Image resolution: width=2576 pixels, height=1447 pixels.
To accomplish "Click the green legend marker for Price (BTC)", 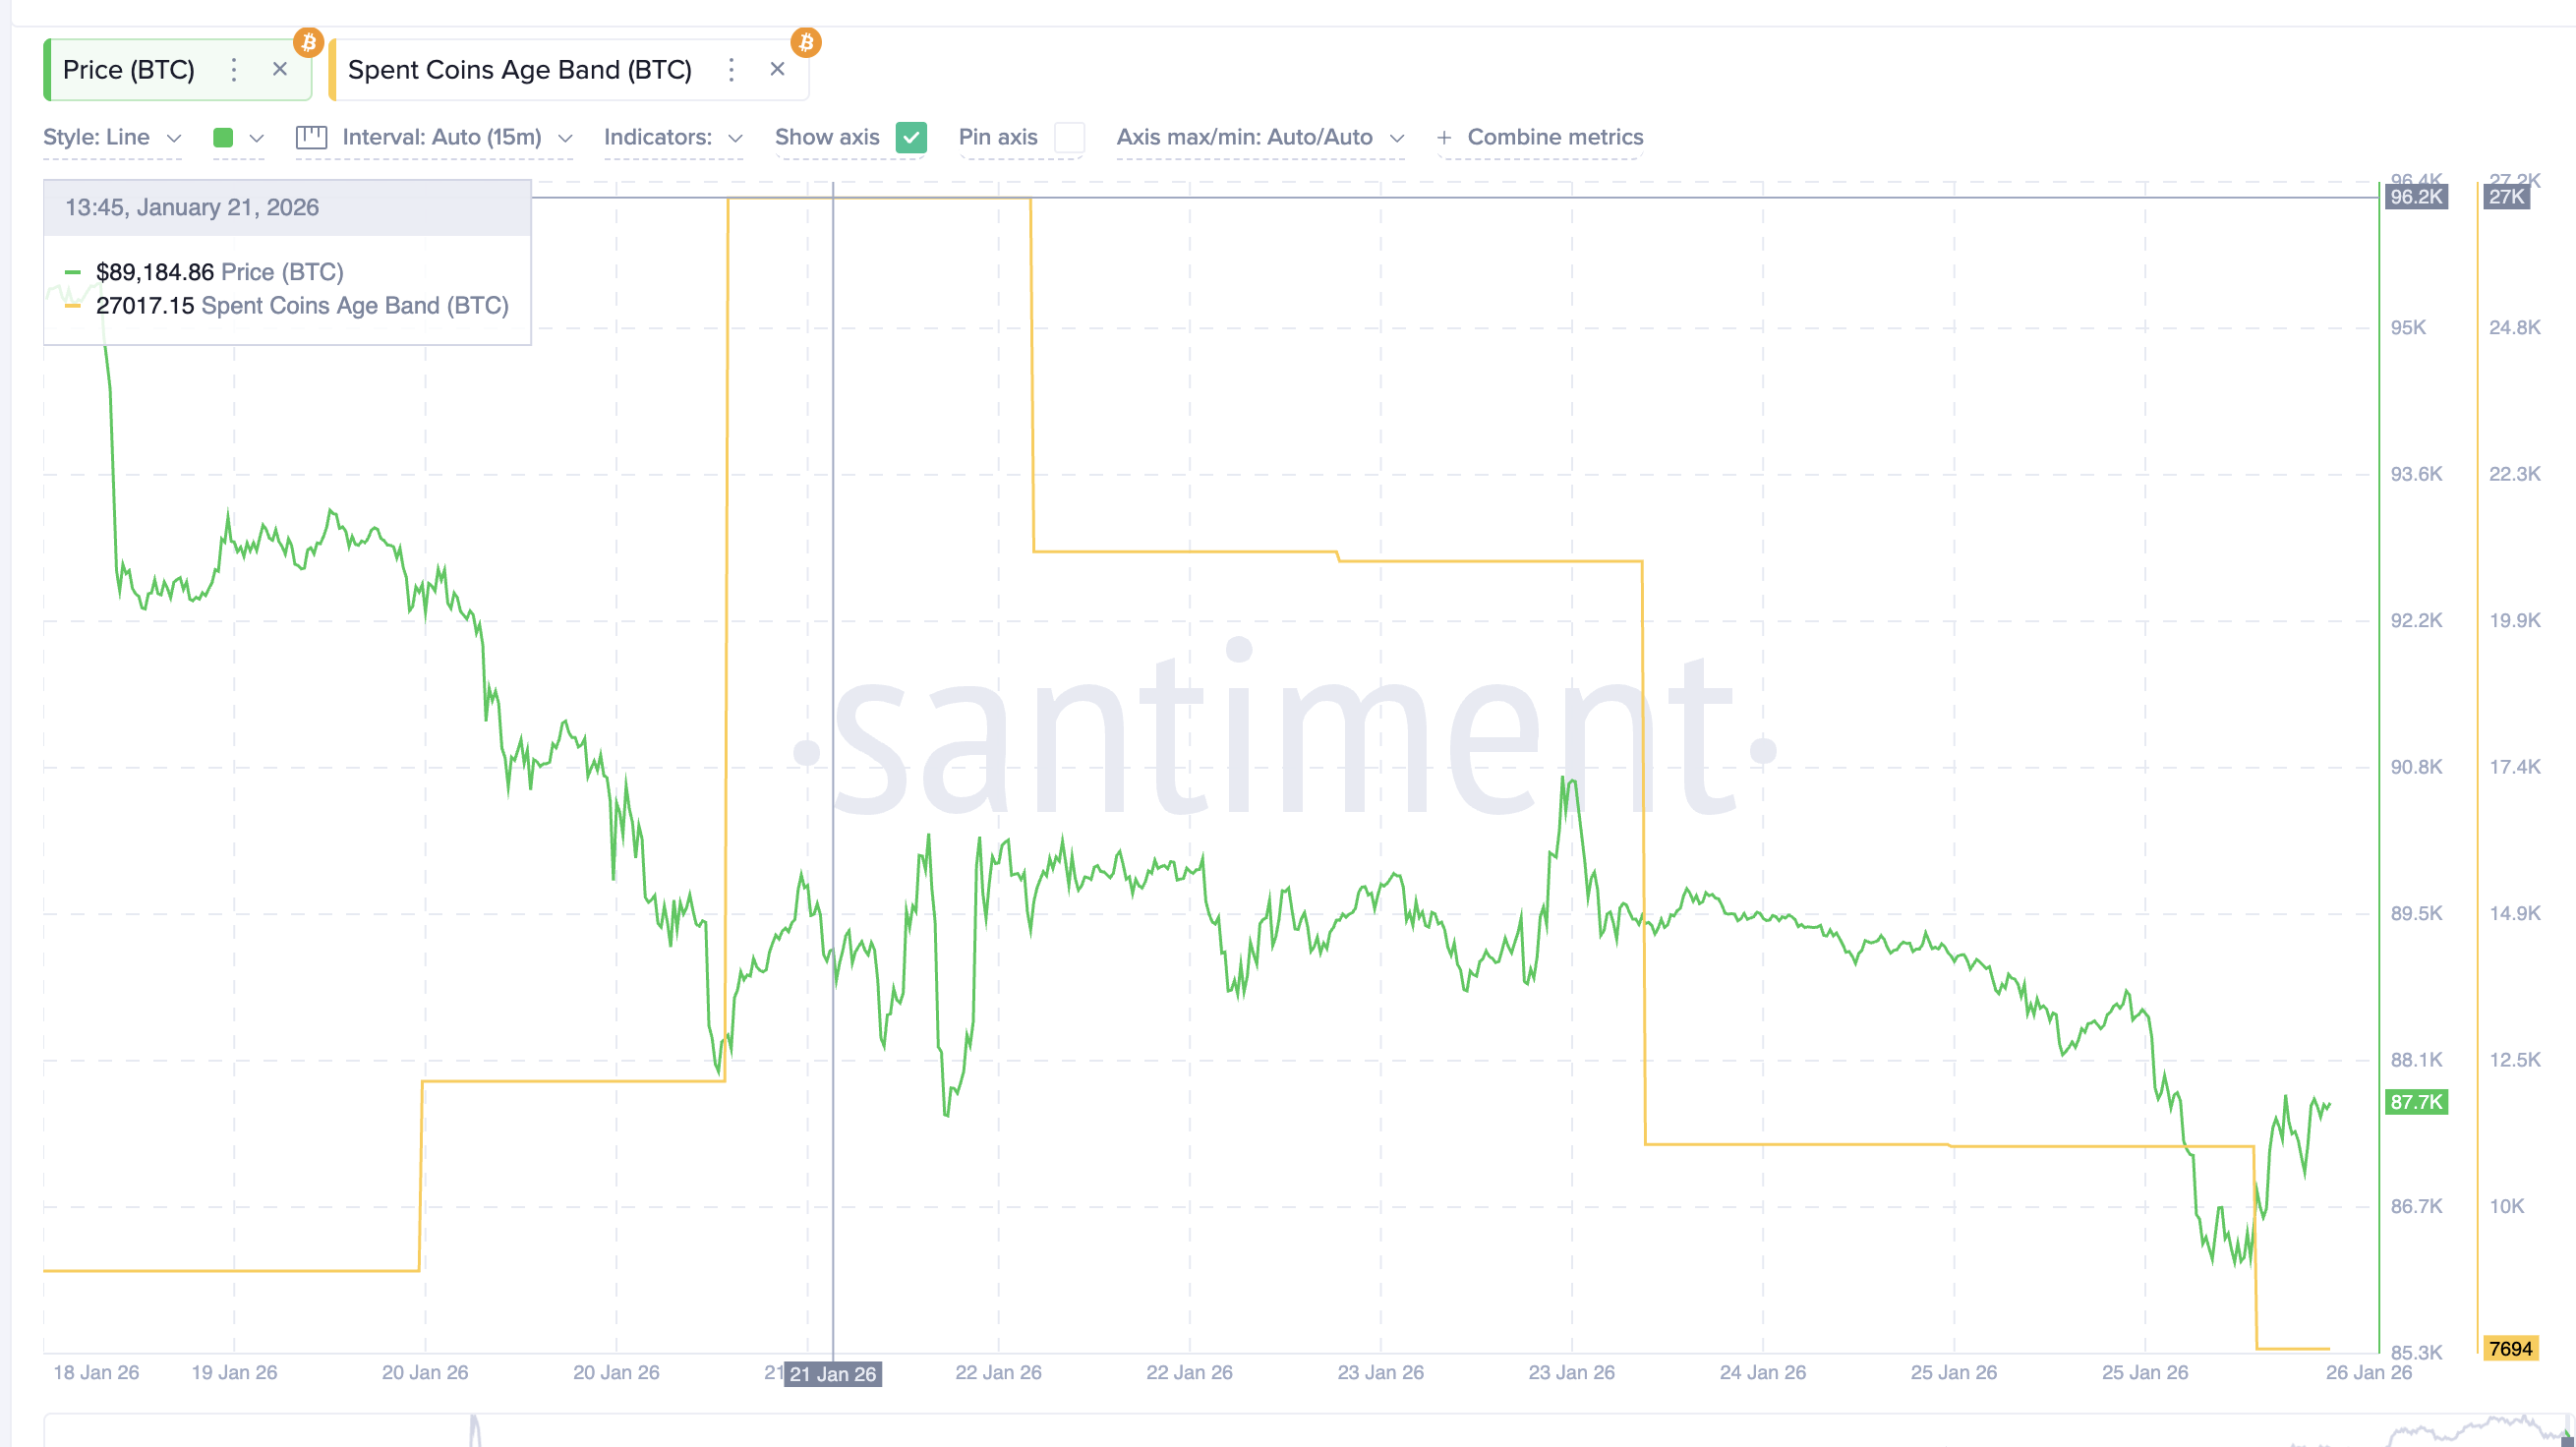I will pyautogui.click(x=71, y=271).
